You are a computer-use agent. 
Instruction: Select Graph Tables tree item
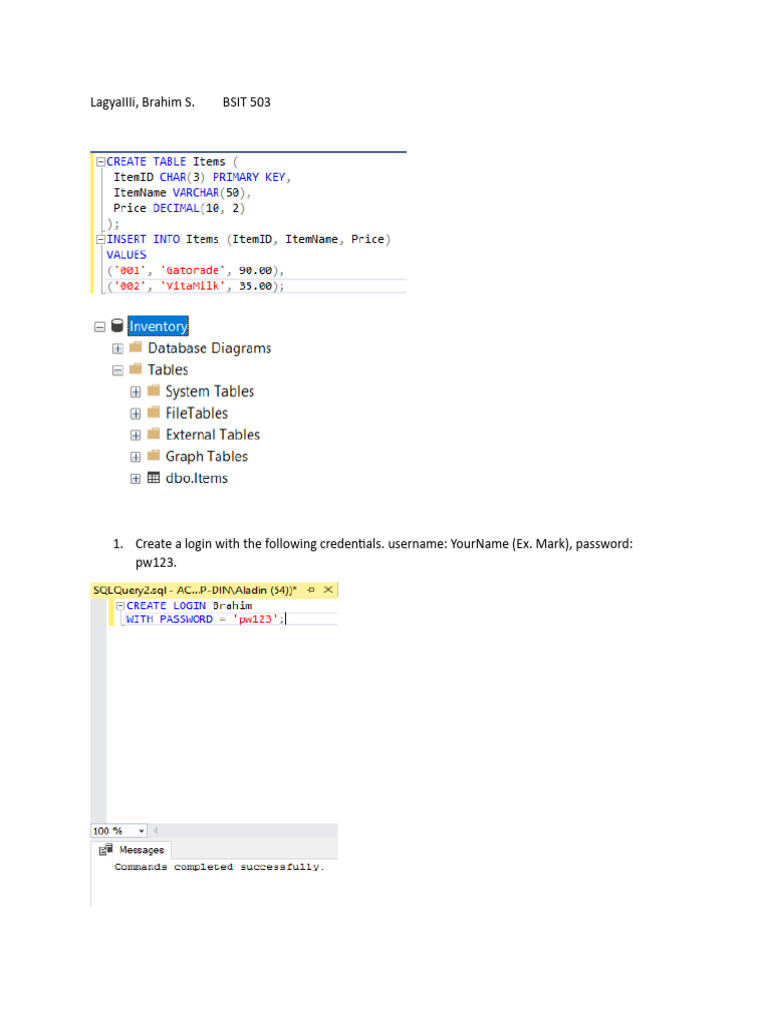pos(206,456)
